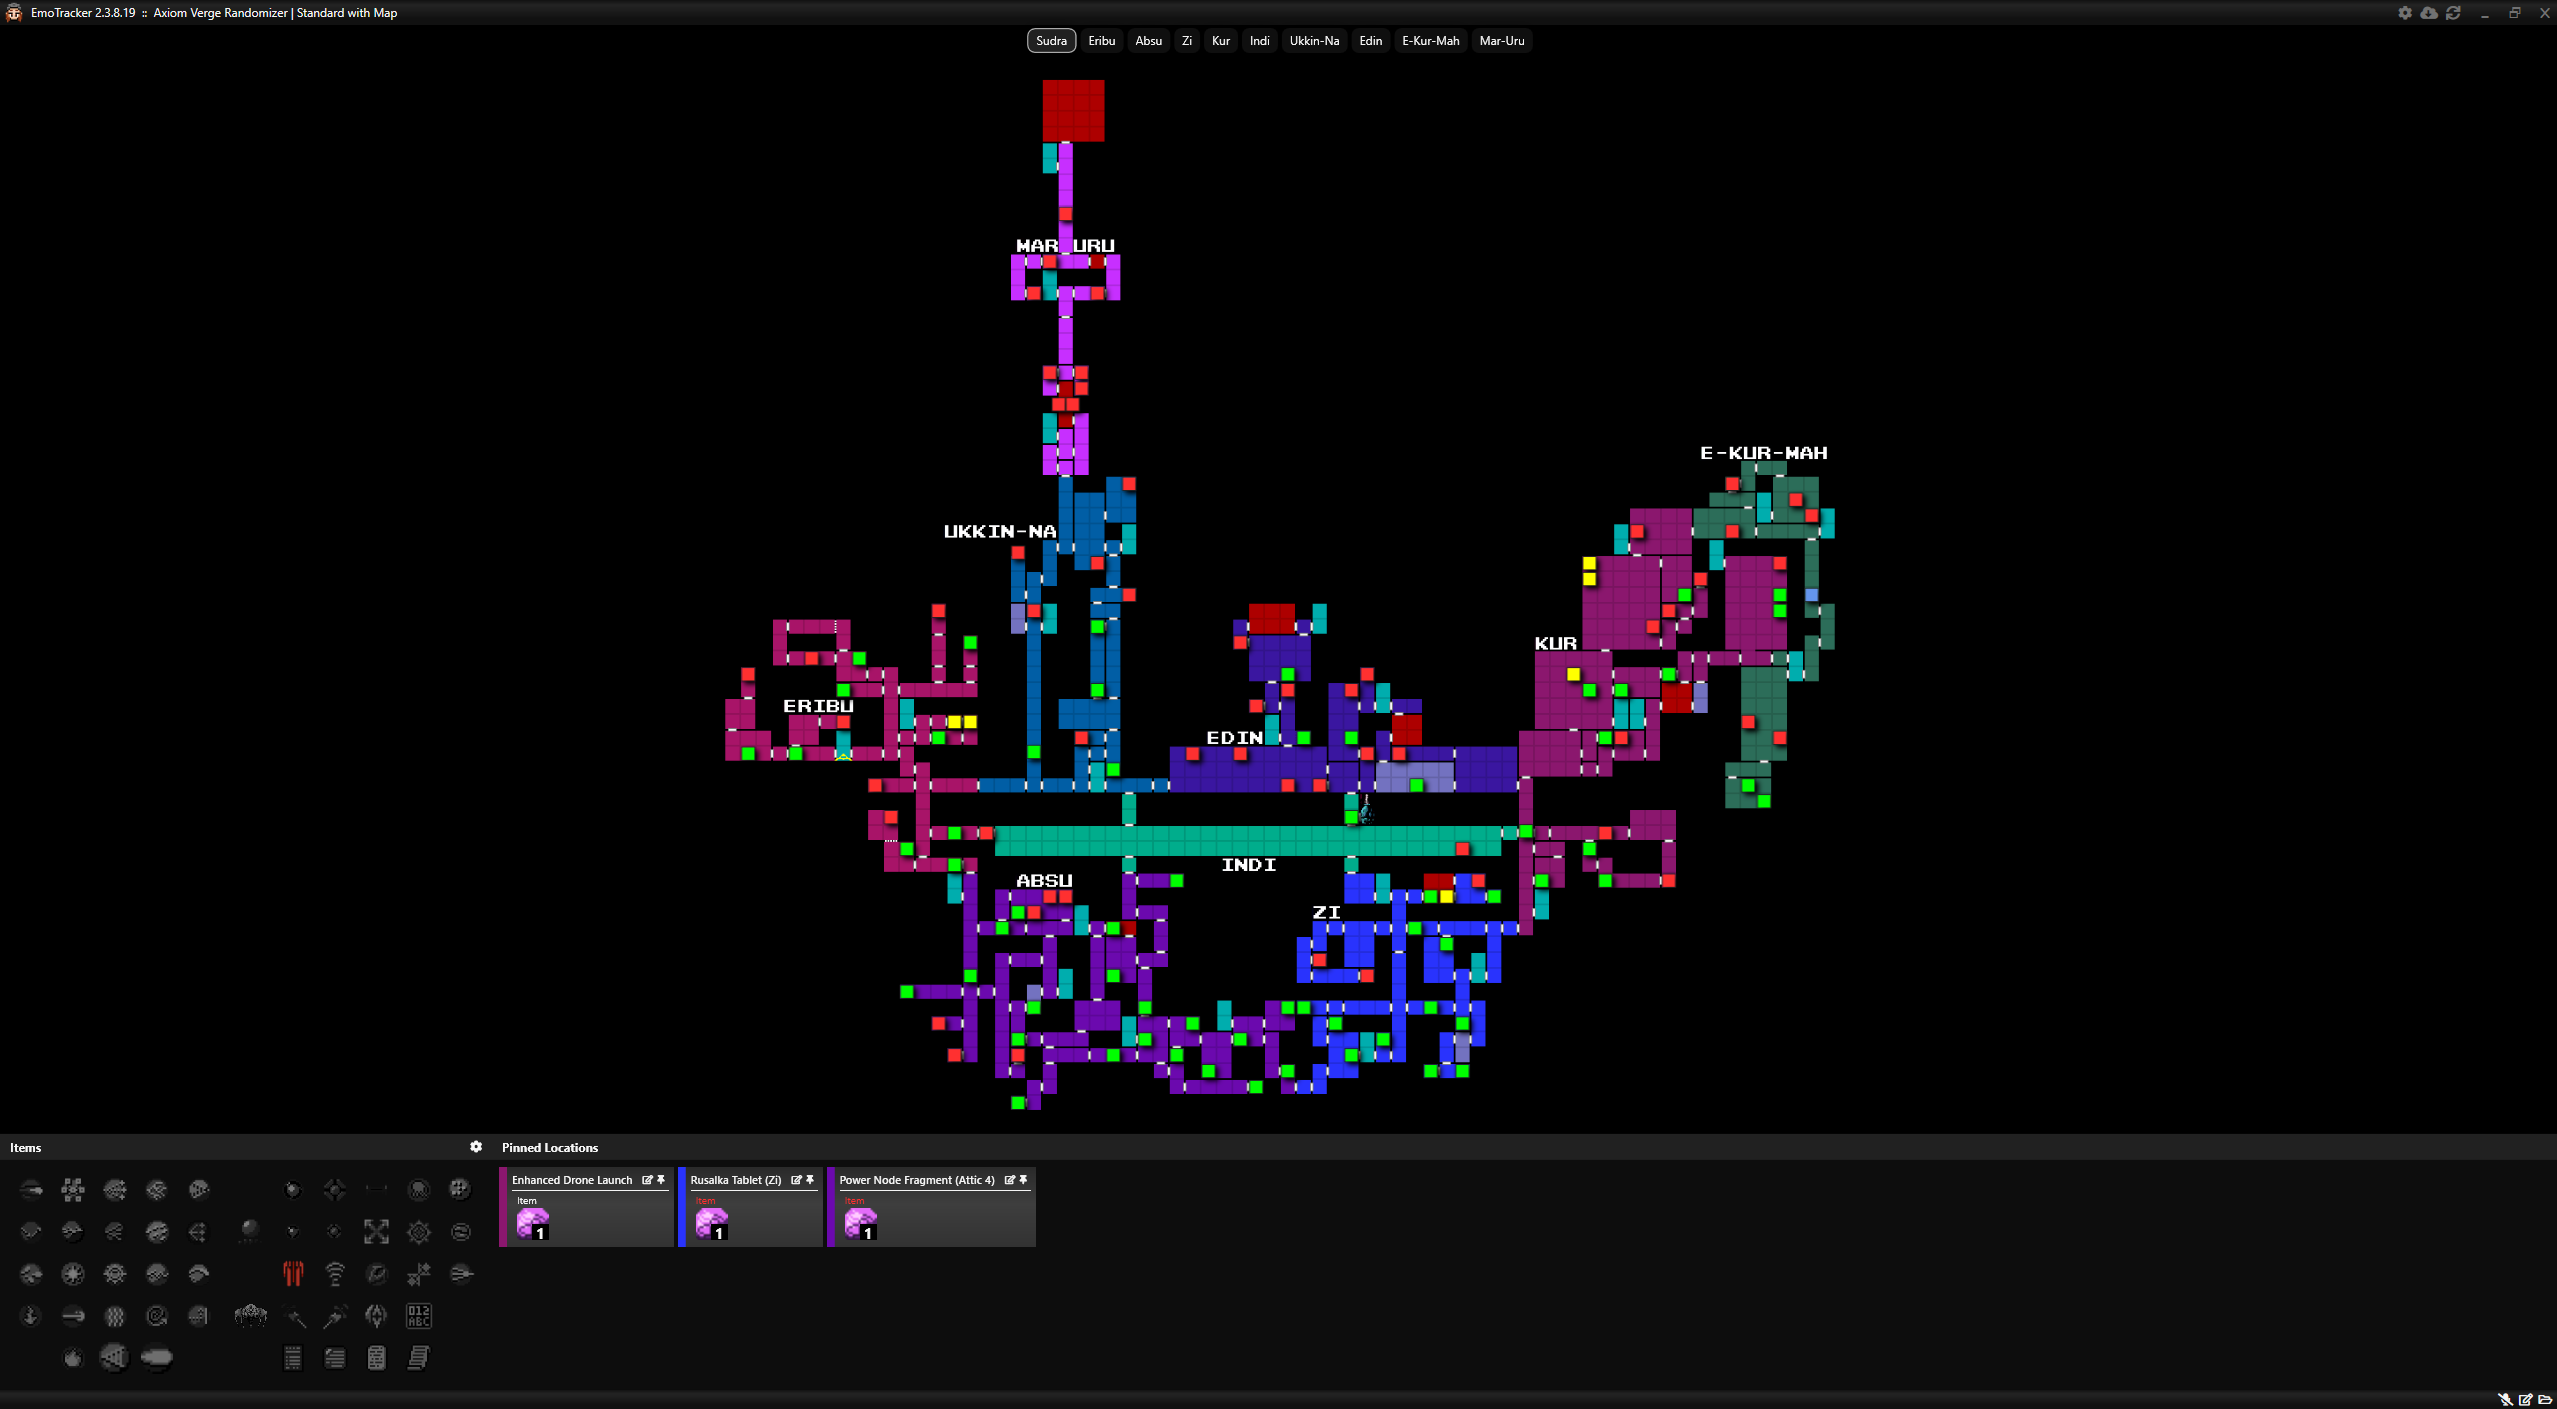
Task: Toggle the wifi-signal shaped item icon
Action: pos(335,1274)
